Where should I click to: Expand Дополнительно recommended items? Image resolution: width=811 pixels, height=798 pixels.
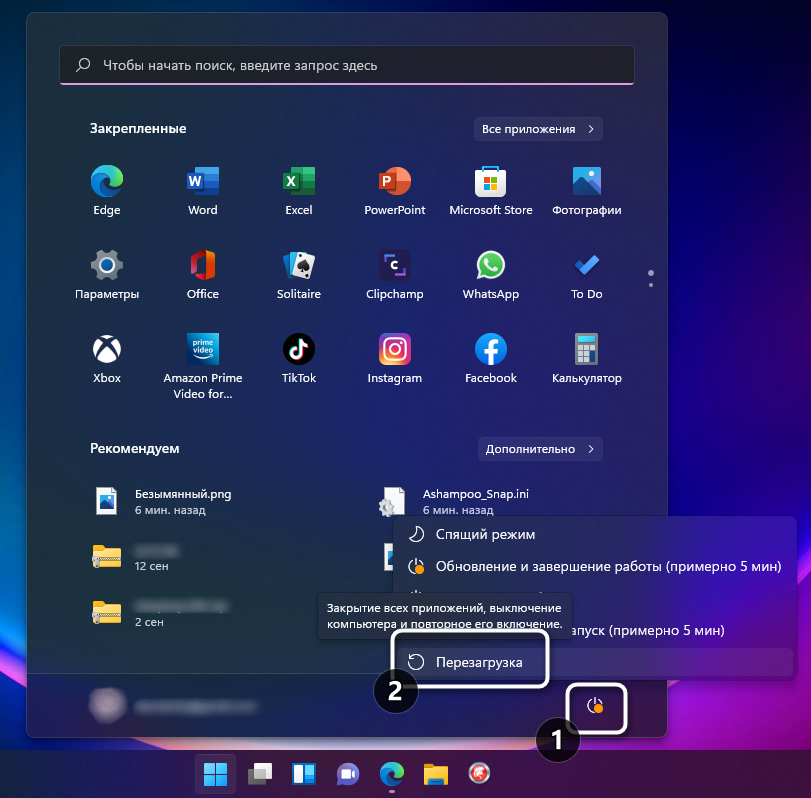[x=540, y=449]
